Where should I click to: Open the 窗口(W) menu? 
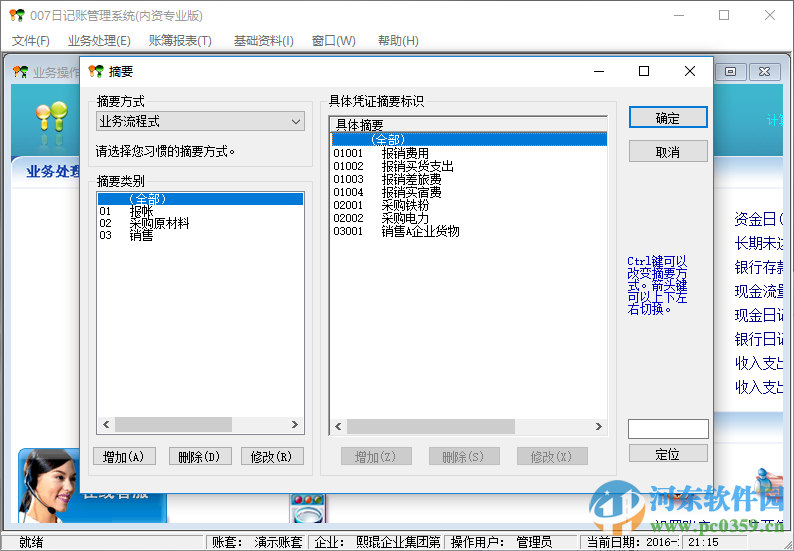coord(334,41)
